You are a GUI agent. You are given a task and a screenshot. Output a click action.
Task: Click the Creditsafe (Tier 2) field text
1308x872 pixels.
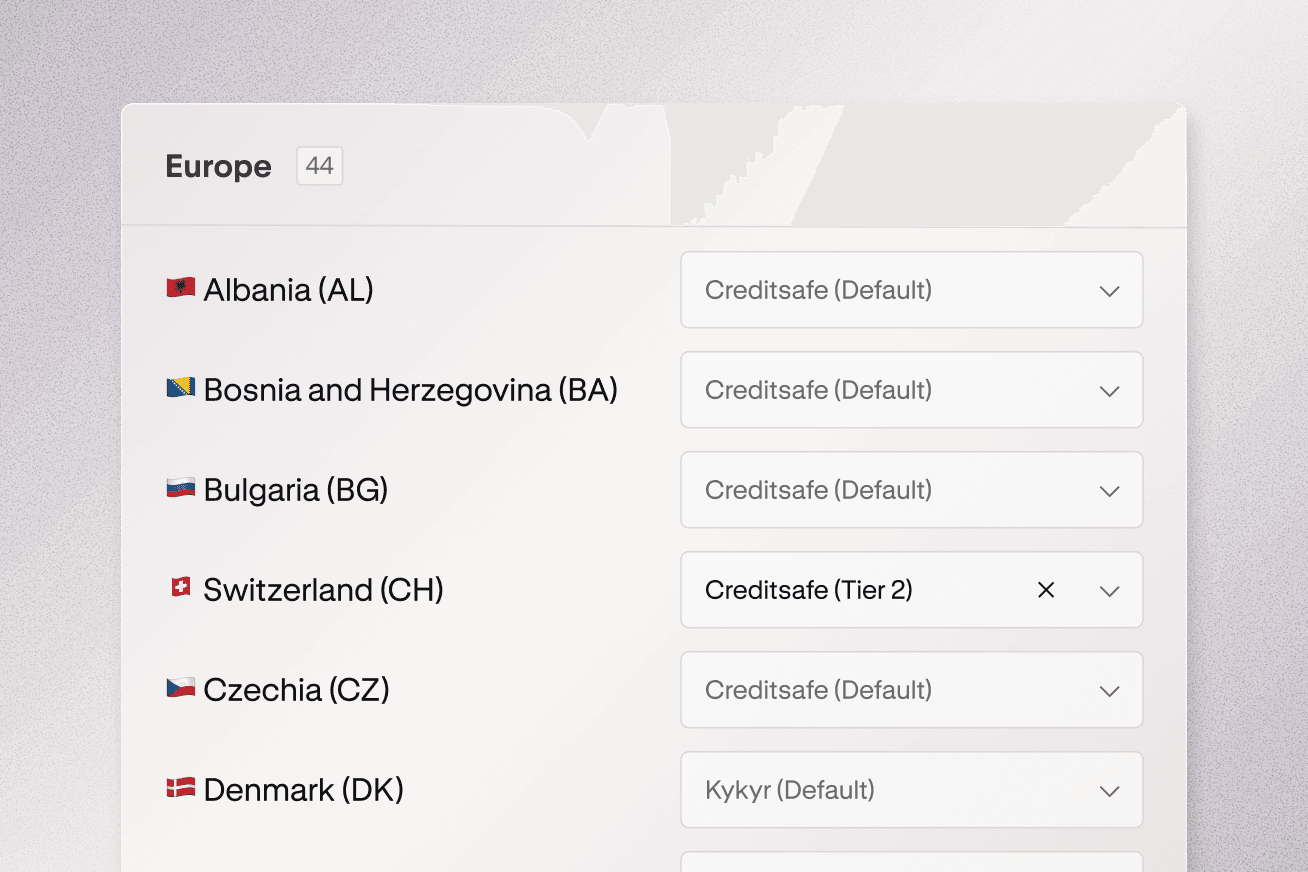808,590
